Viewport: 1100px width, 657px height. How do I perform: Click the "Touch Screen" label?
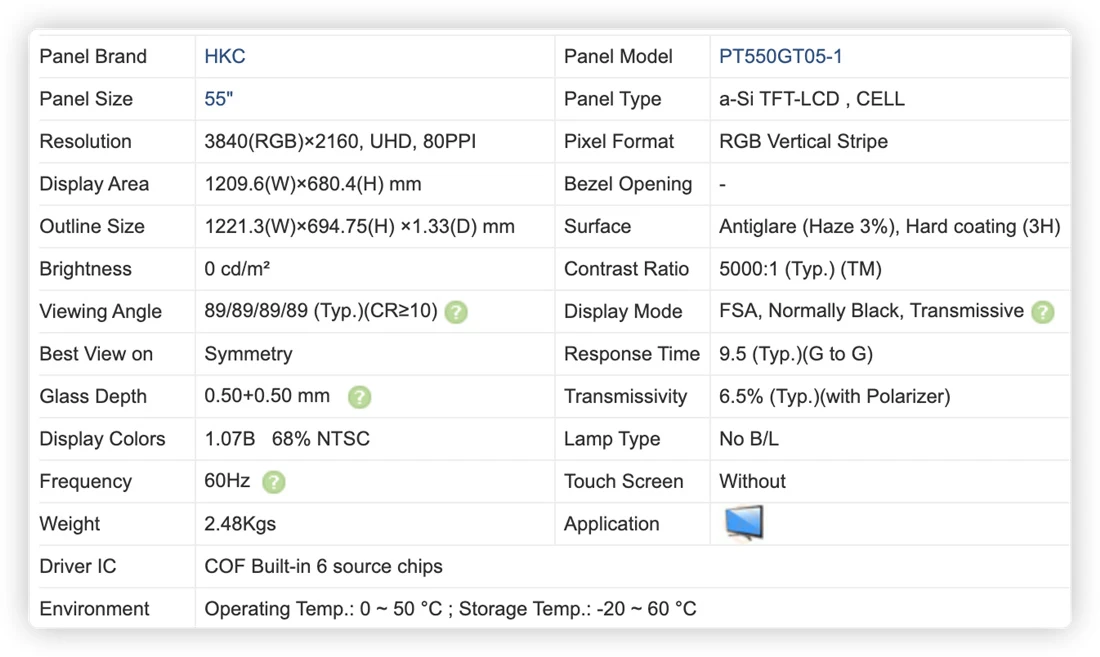[624, 481]
